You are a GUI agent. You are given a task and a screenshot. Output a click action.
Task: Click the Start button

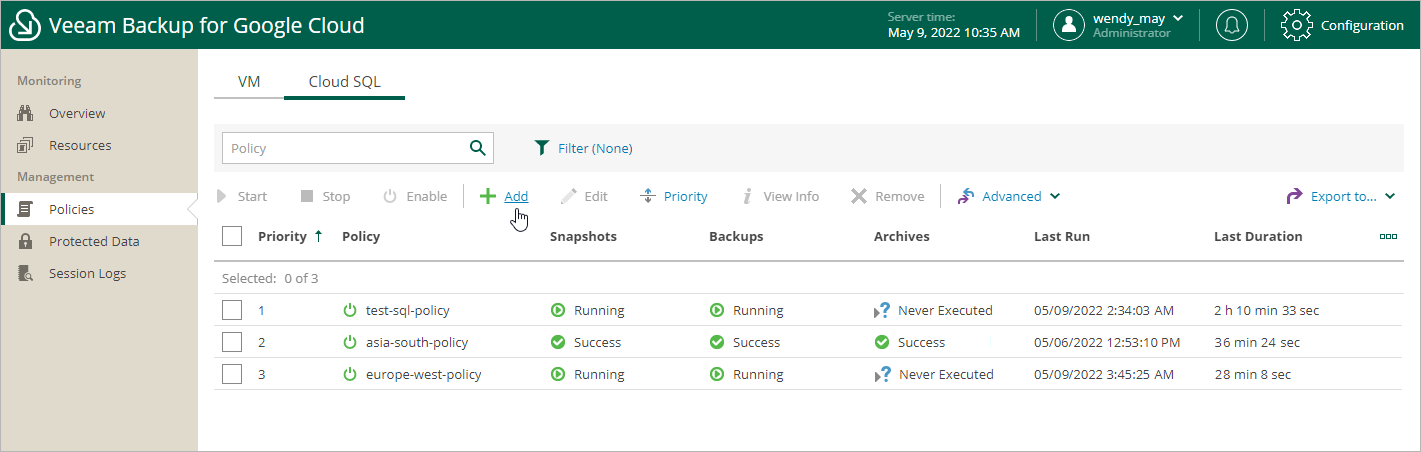(241, 196)
